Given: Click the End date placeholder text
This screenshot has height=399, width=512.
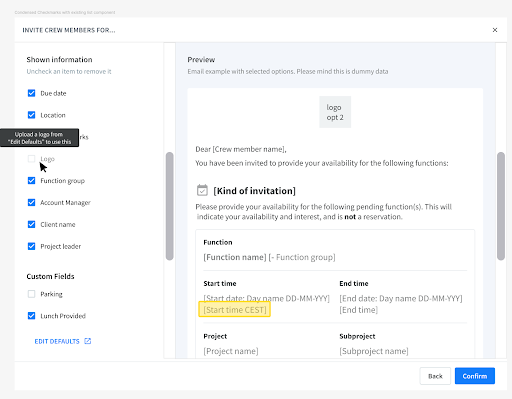Looking at the screenshot, I should point(401,298).
